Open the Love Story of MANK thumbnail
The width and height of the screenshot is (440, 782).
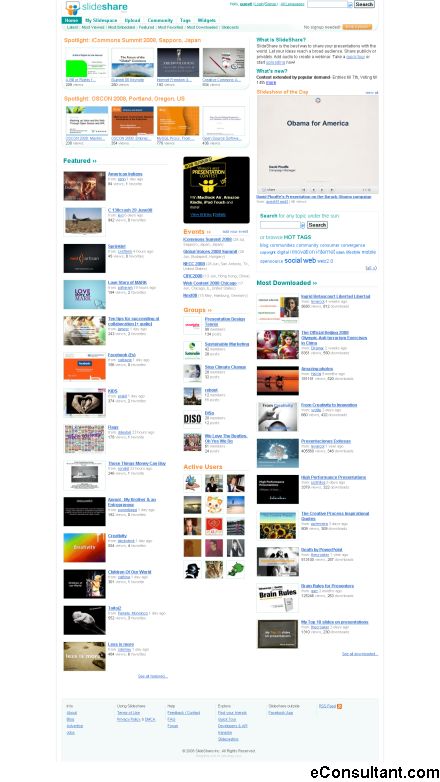click(x=84, y=294)
